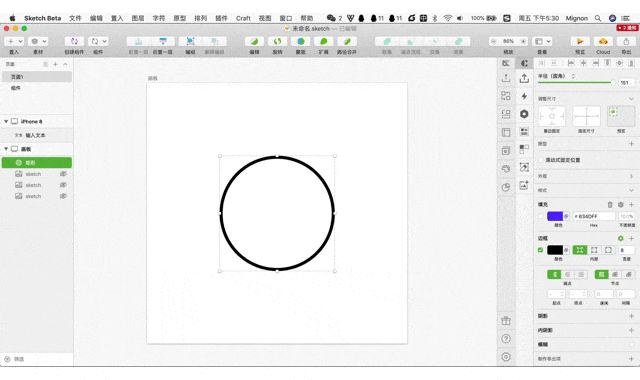640x380 pixels.
Task: Collapse the iPhone 8 artboard group
Action: (6, 121)
